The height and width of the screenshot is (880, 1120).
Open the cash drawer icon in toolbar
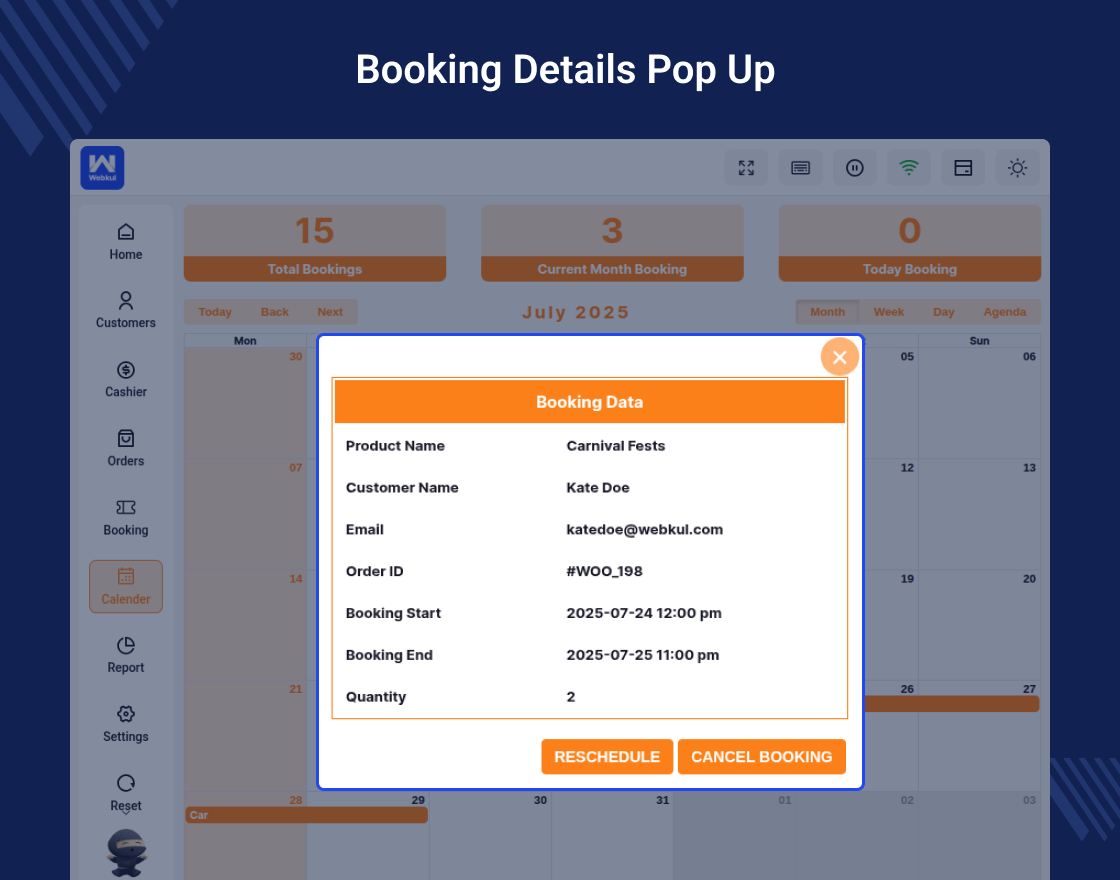(963, 168)
